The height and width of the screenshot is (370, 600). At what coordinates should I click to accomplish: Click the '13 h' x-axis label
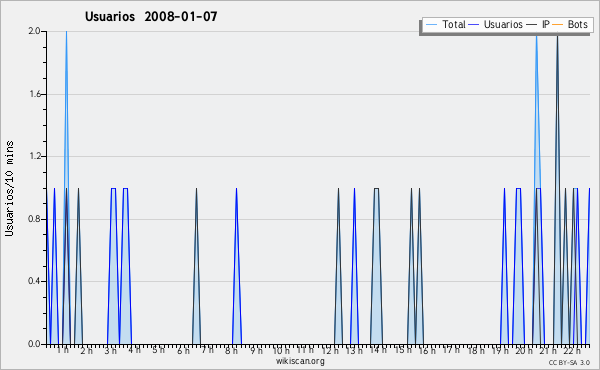[354, 351]
